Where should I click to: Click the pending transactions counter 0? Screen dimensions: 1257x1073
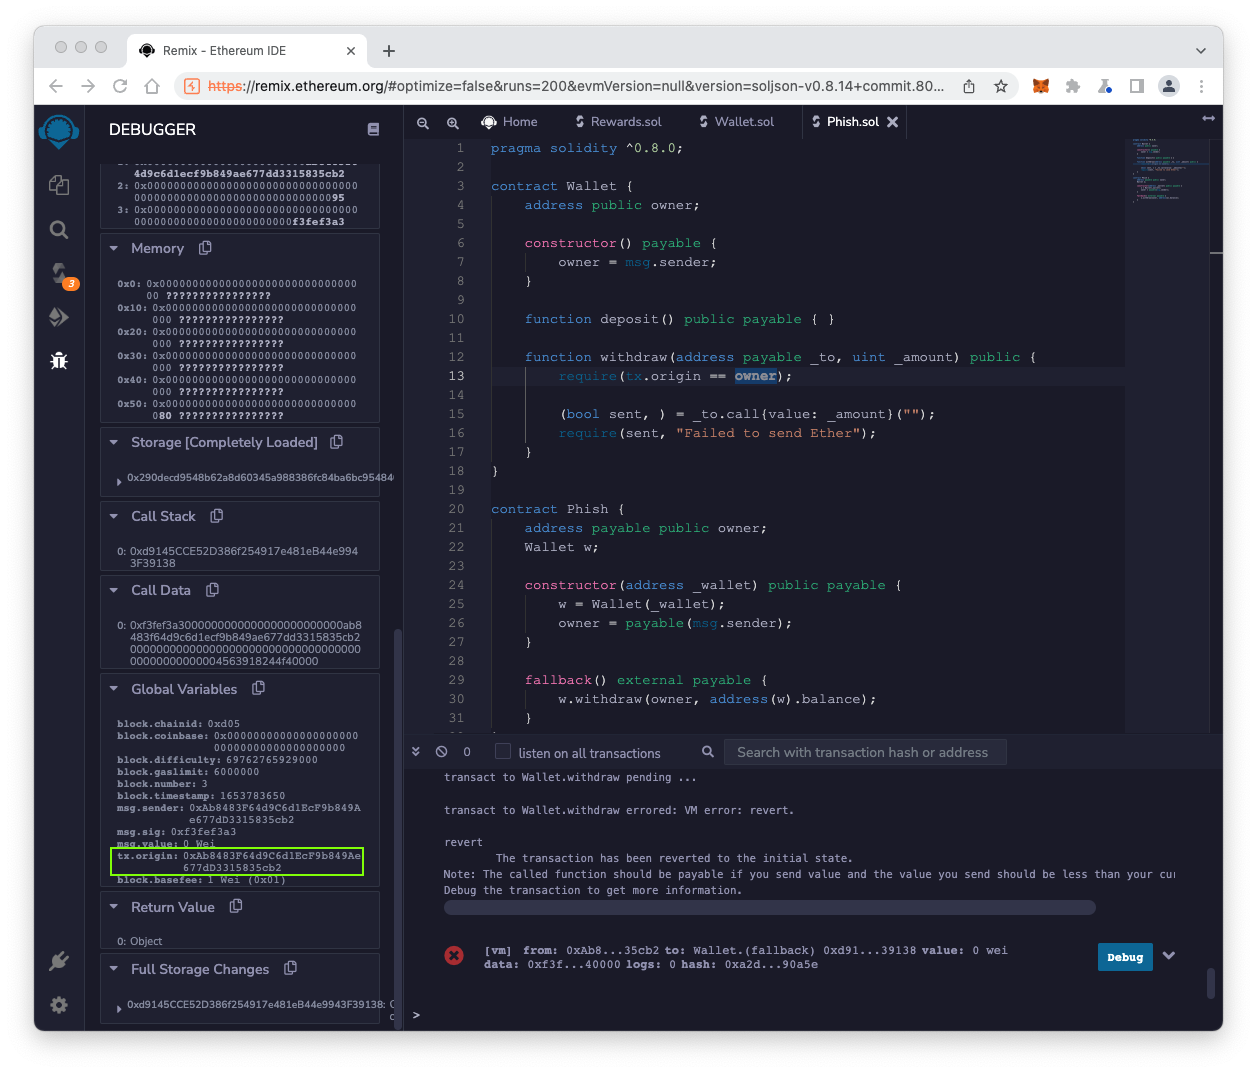tap(467, 752)
